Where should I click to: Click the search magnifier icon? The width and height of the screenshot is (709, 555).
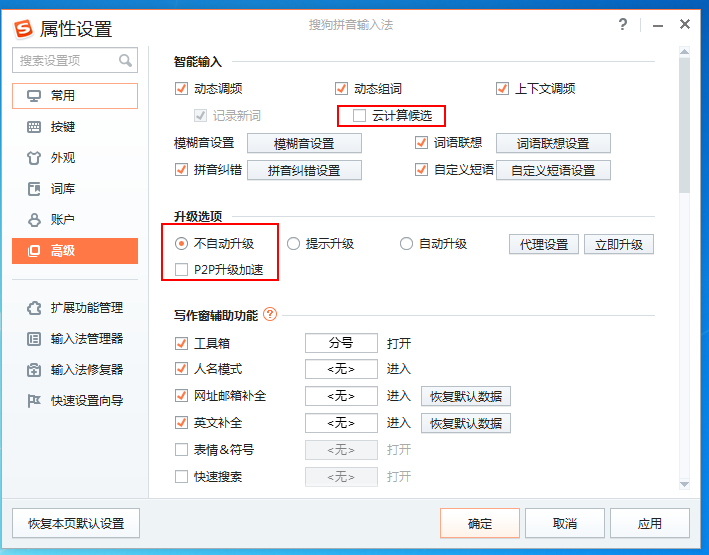pyautogui.click(x=125, y=61)
